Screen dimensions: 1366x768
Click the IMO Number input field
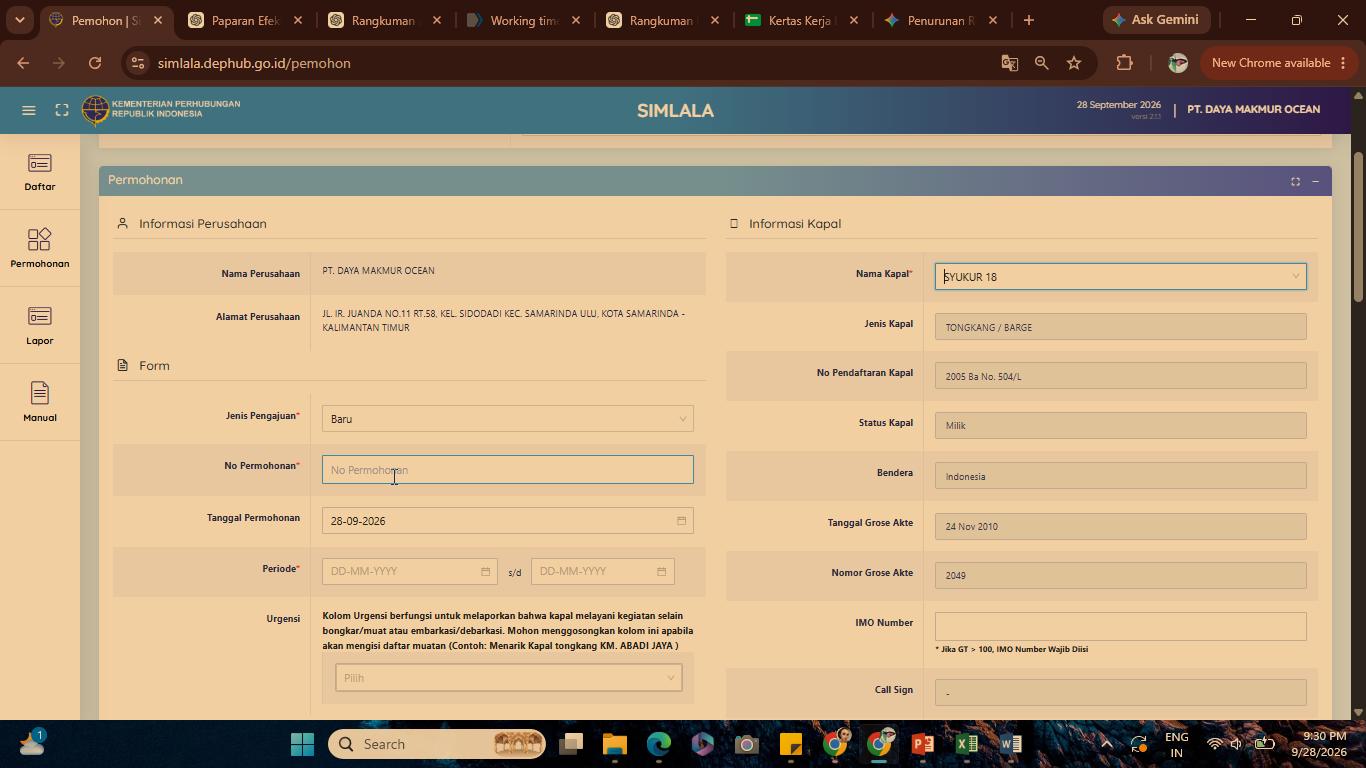point(1121,626)
